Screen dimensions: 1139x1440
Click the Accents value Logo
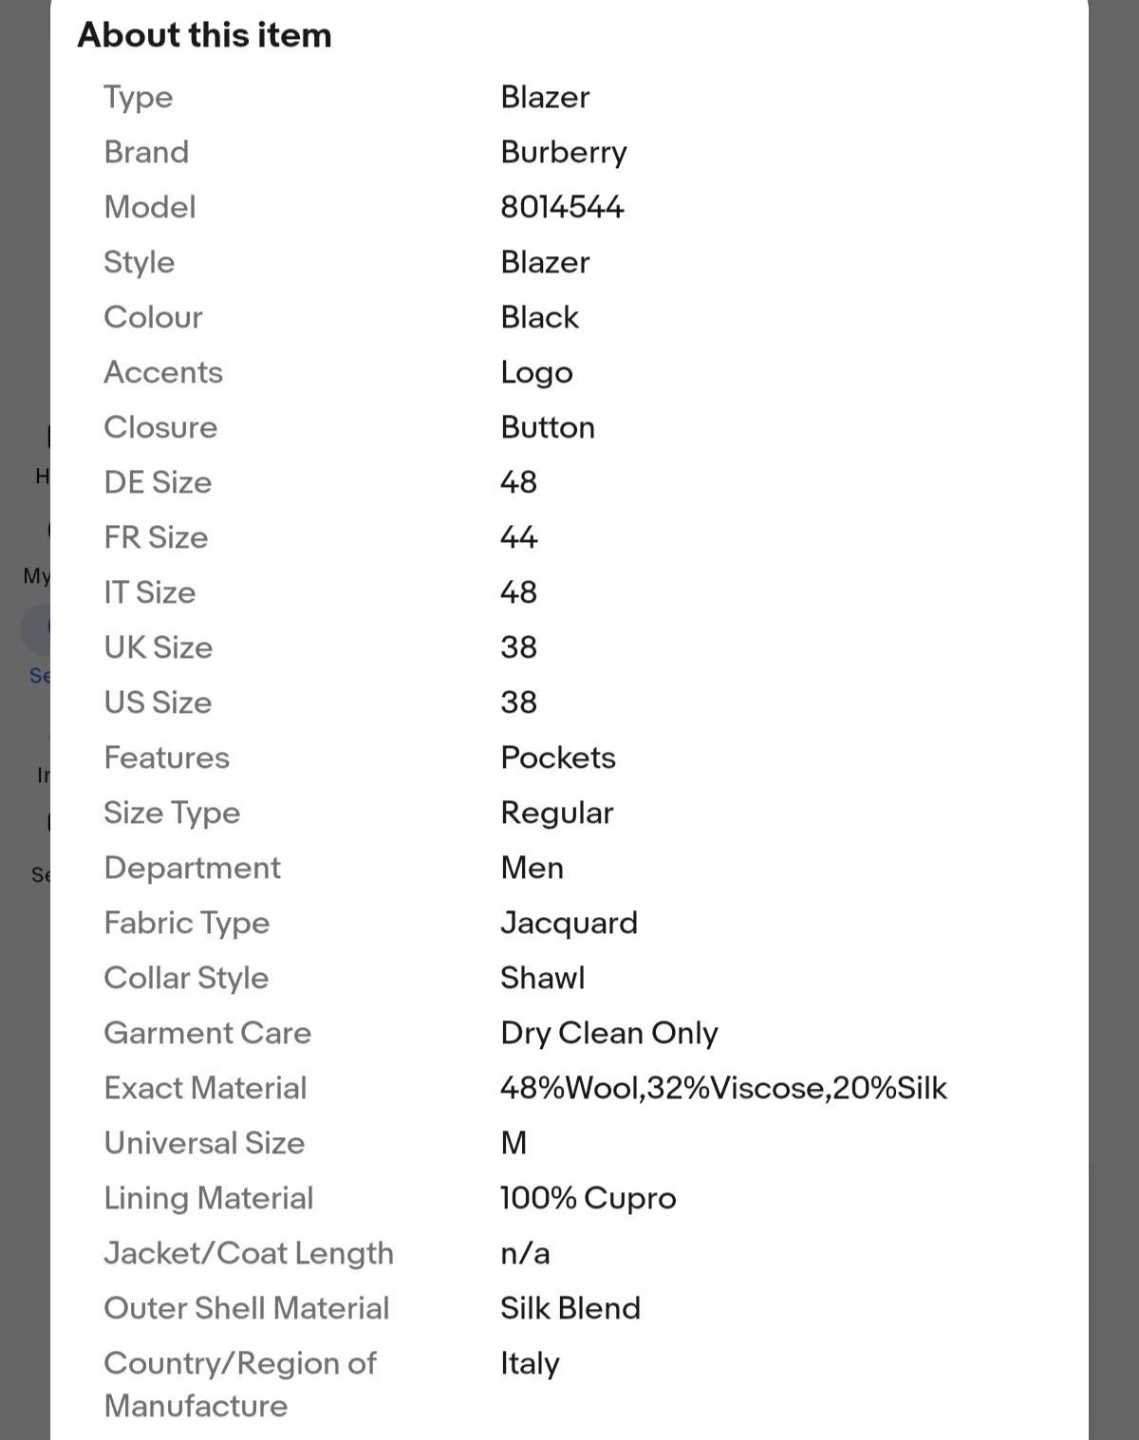coord(536,372)
